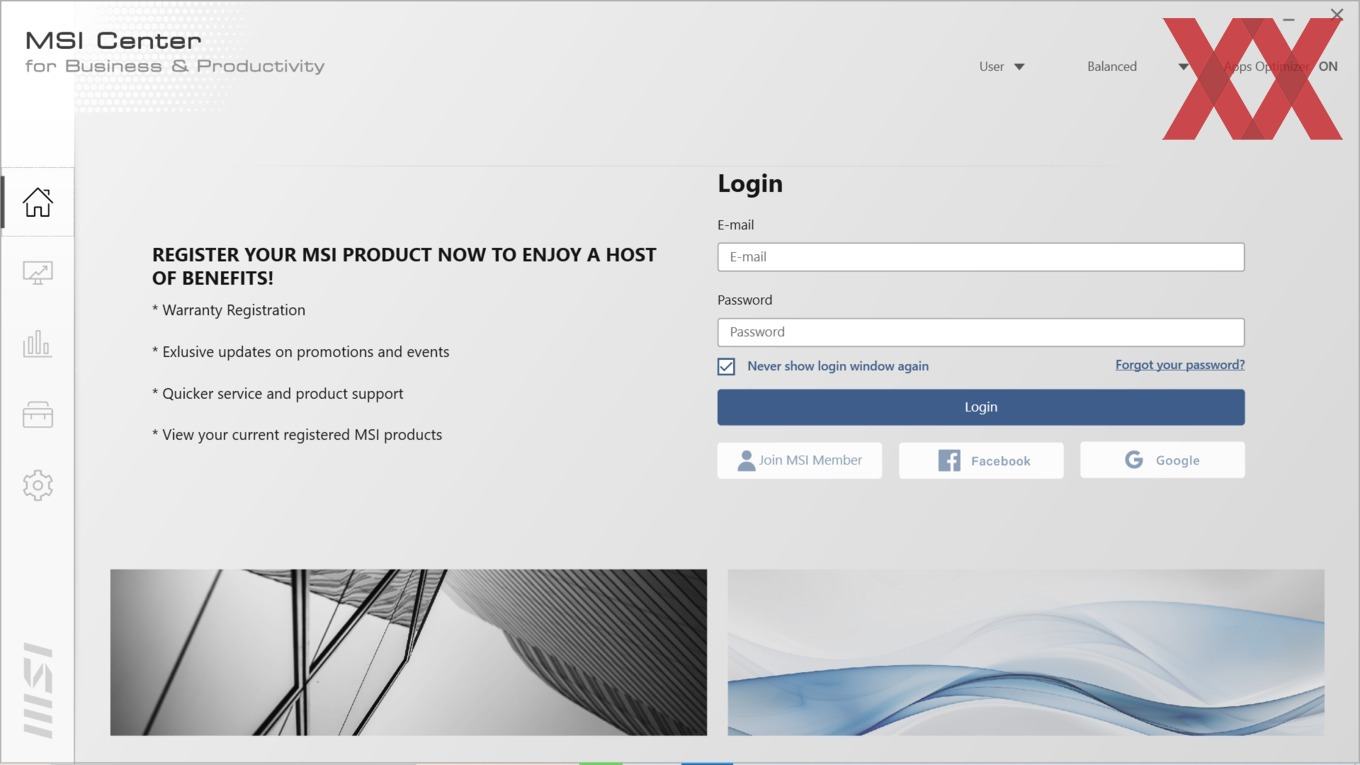The width and height of the screenshot is (1360, 765).
Task: Click the Quicker service and product support text
Action: point(278,394)
